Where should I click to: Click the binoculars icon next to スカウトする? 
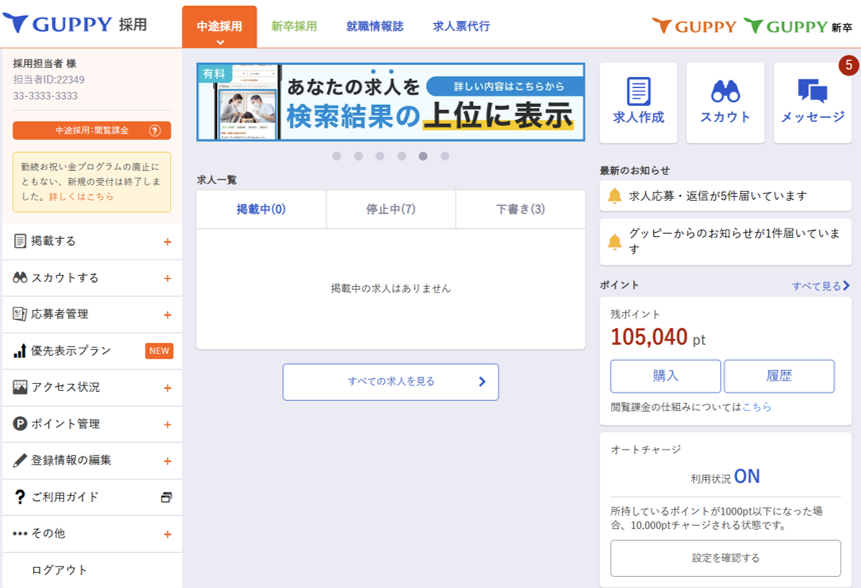(20, 277)
